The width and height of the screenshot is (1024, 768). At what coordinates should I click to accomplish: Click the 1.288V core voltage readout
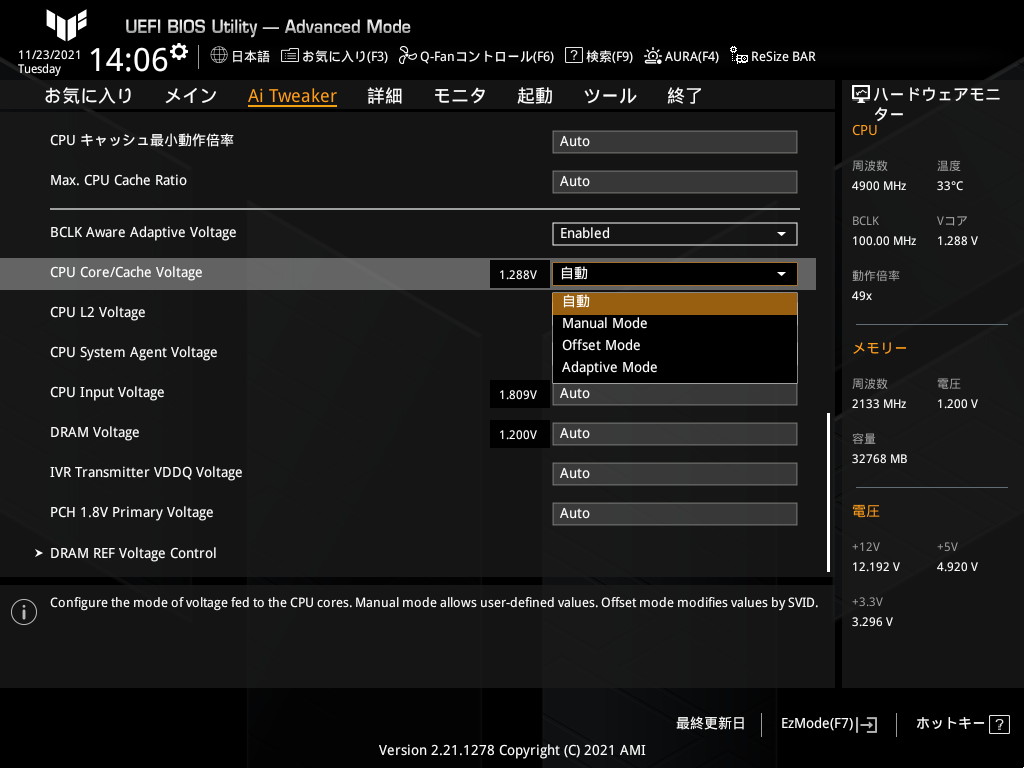(x=519, y=274)
